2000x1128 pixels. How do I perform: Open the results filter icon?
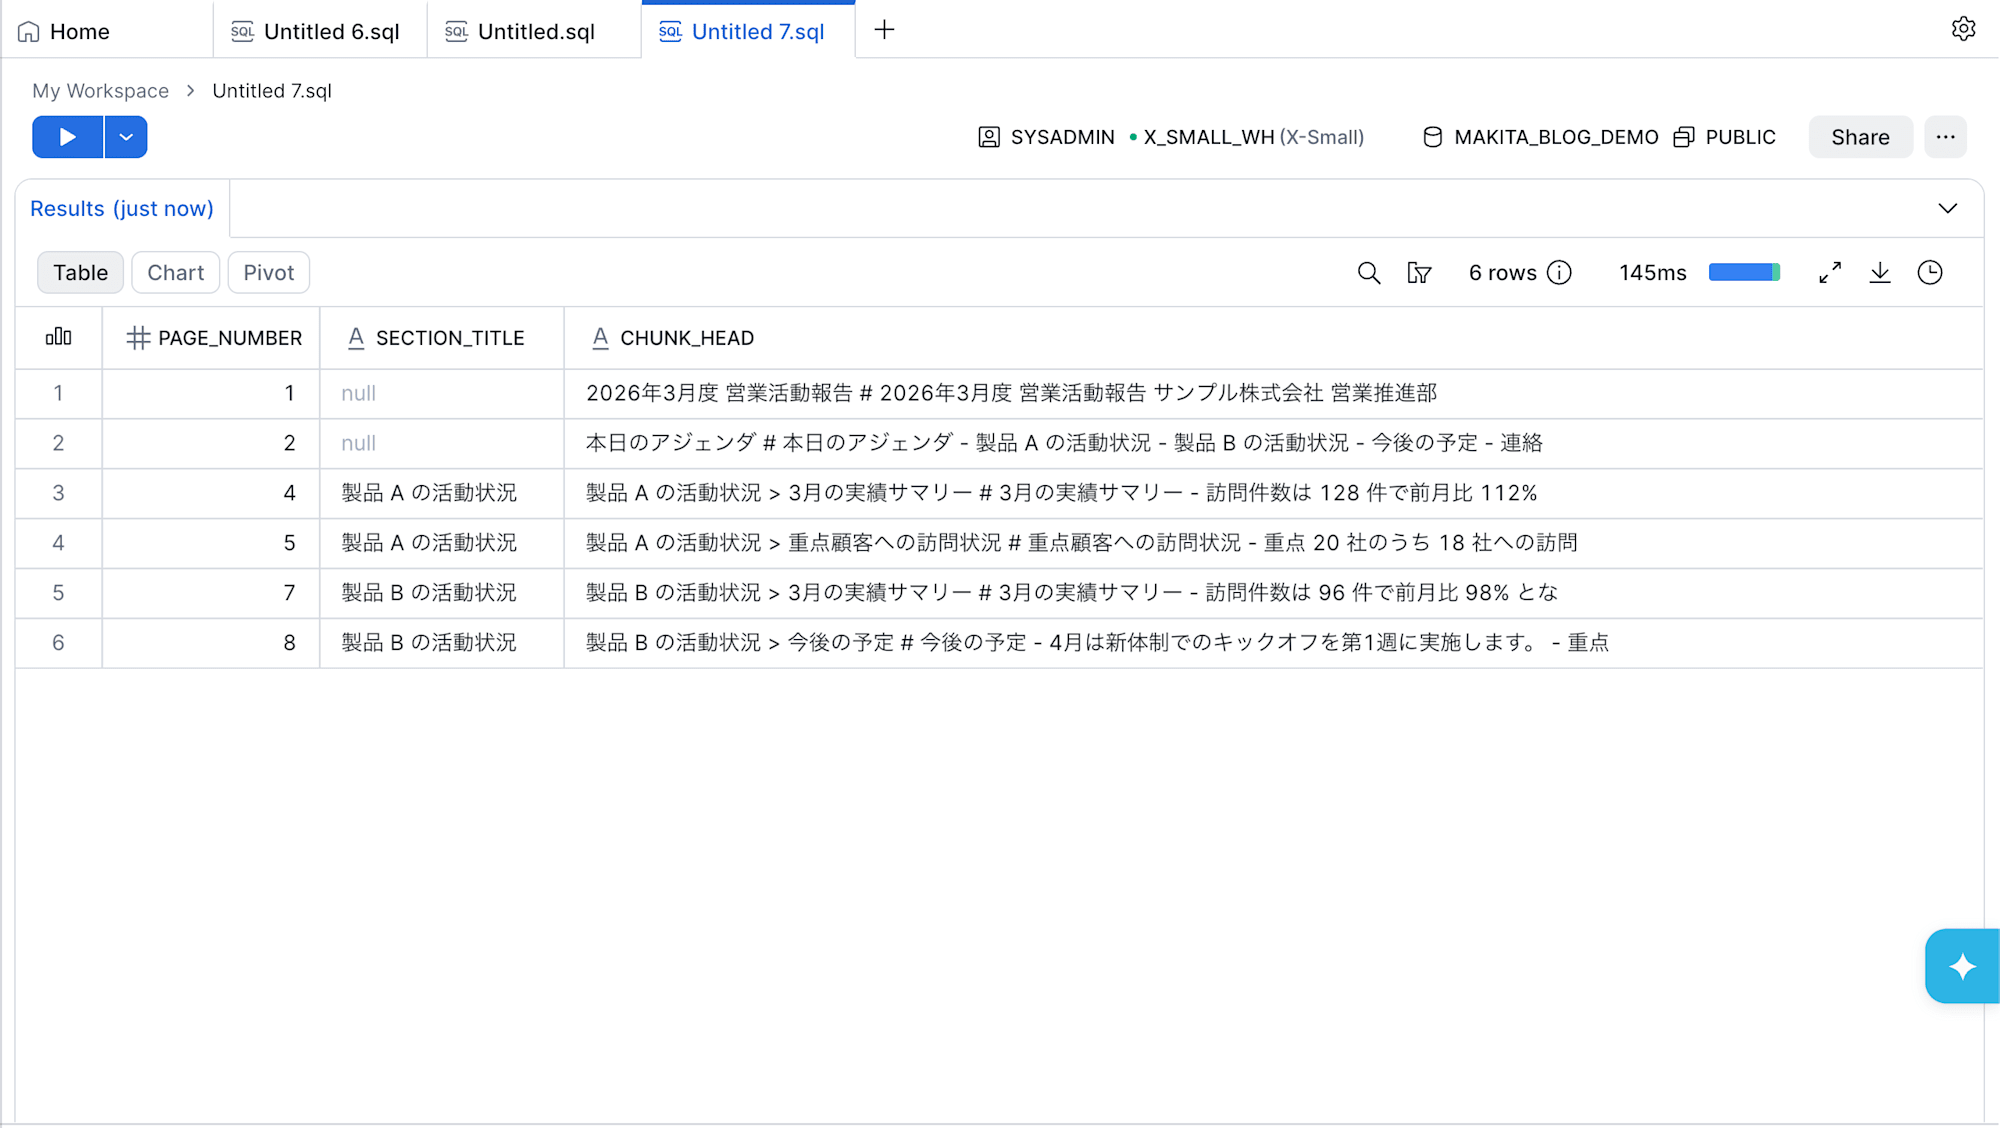[x=1419, y=273]
